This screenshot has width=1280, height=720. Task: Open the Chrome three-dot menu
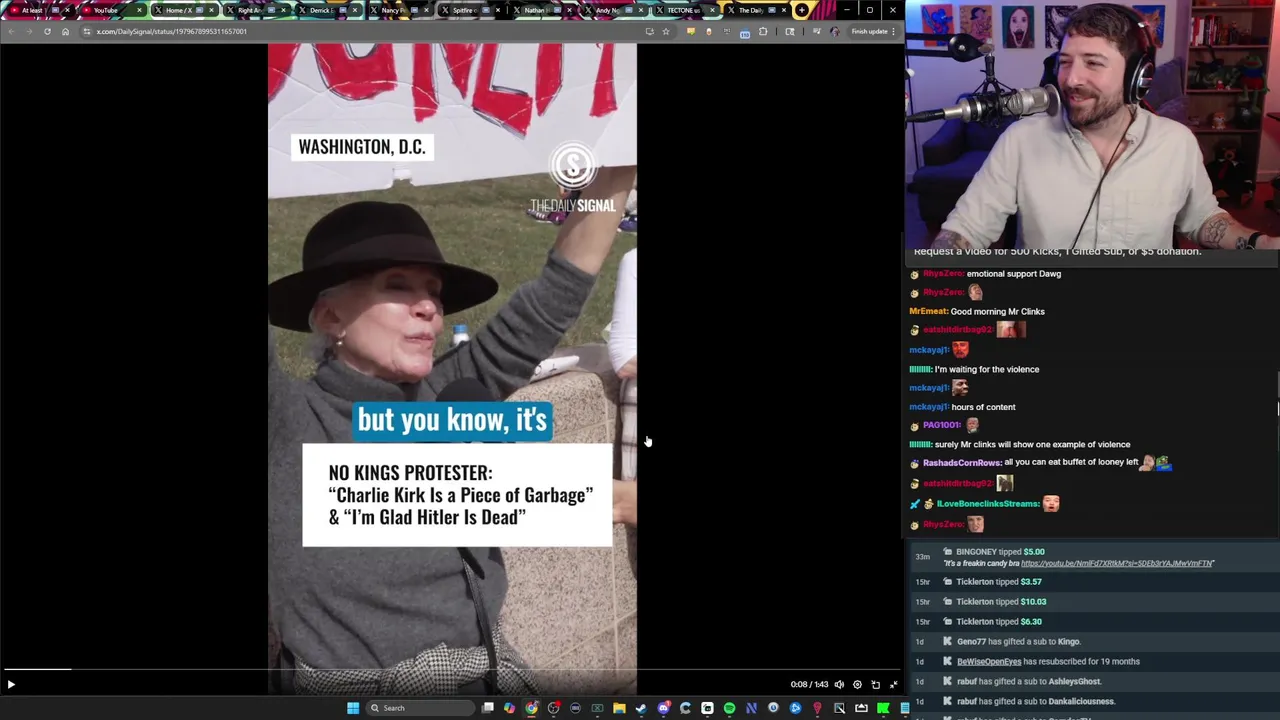(x=894, y=31)
